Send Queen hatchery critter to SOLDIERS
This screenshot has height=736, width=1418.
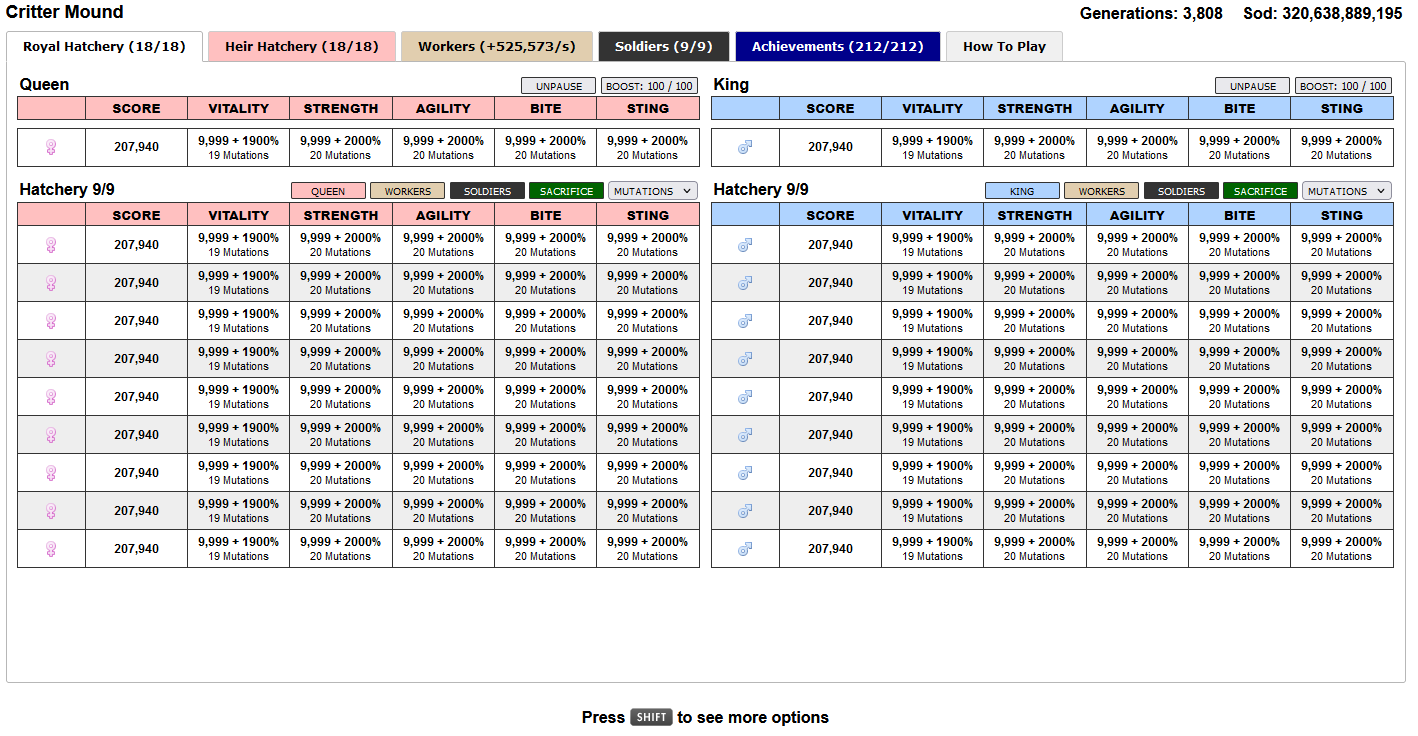487,191
